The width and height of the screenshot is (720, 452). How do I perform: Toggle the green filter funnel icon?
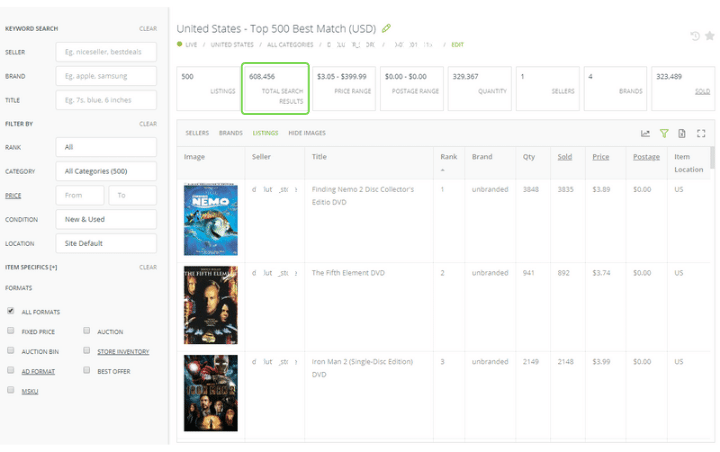point(664,133)
